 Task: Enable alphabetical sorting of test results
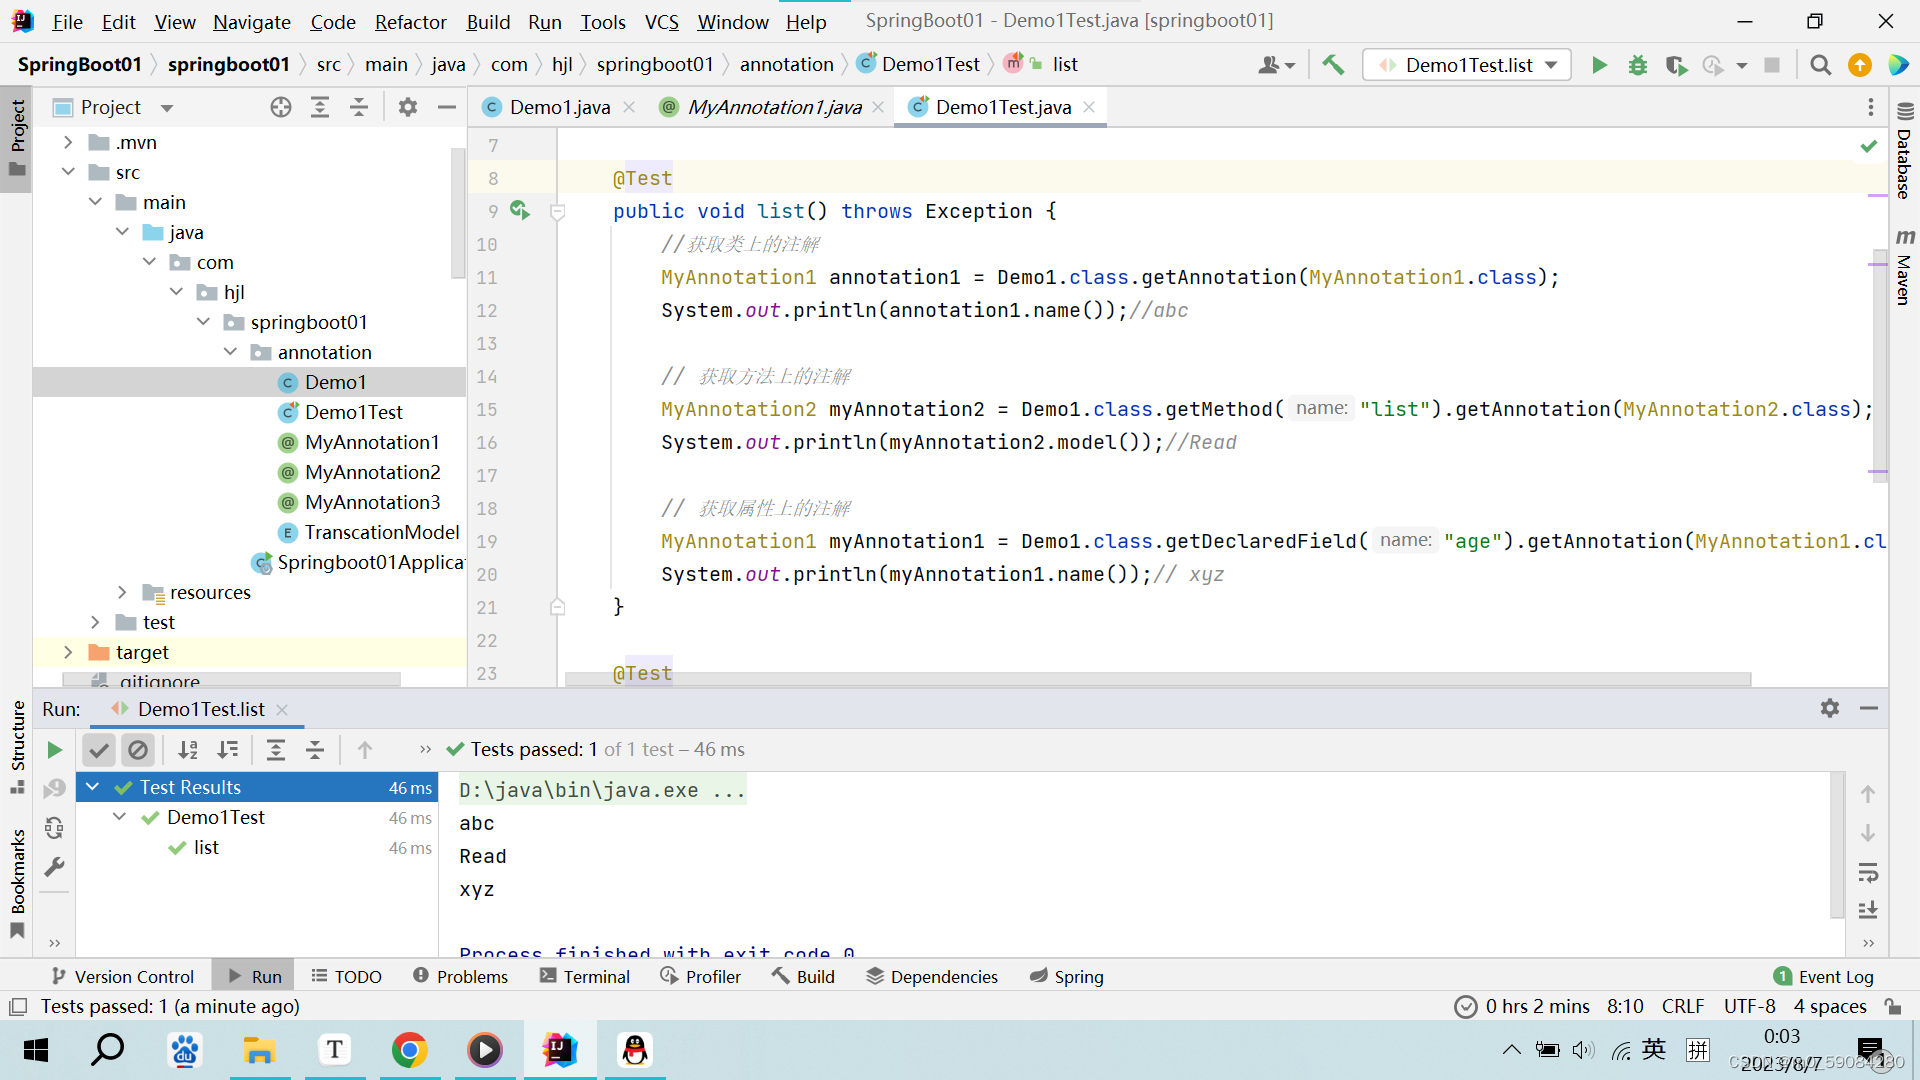point(188,749)
